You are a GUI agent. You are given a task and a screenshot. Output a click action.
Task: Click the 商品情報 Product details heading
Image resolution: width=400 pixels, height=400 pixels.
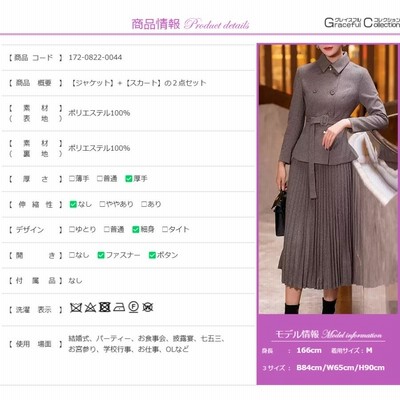coord(190,24)
